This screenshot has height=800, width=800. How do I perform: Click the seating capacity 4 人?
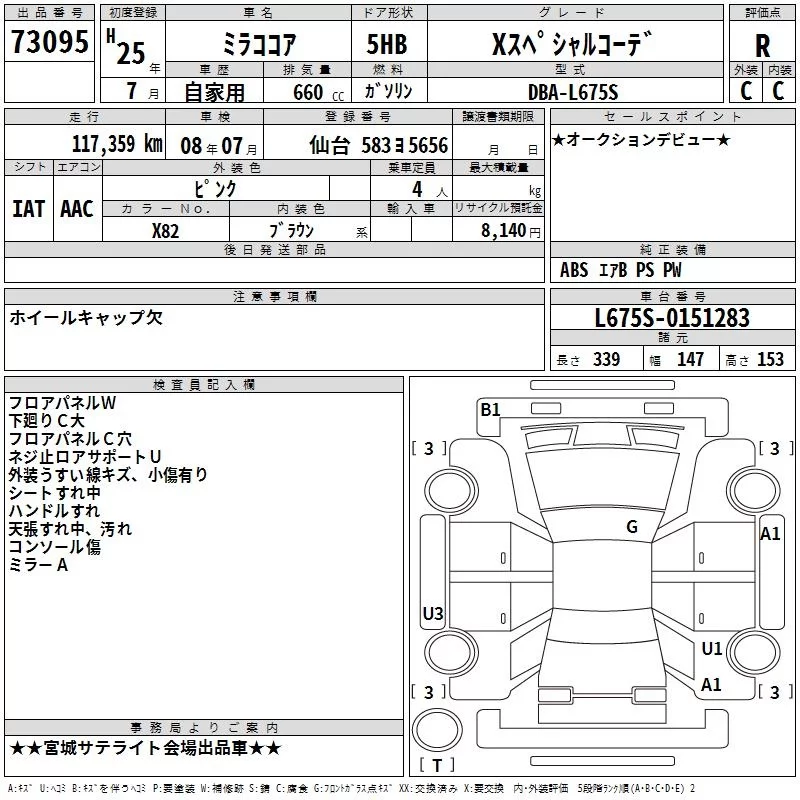[x=429, y=189]
